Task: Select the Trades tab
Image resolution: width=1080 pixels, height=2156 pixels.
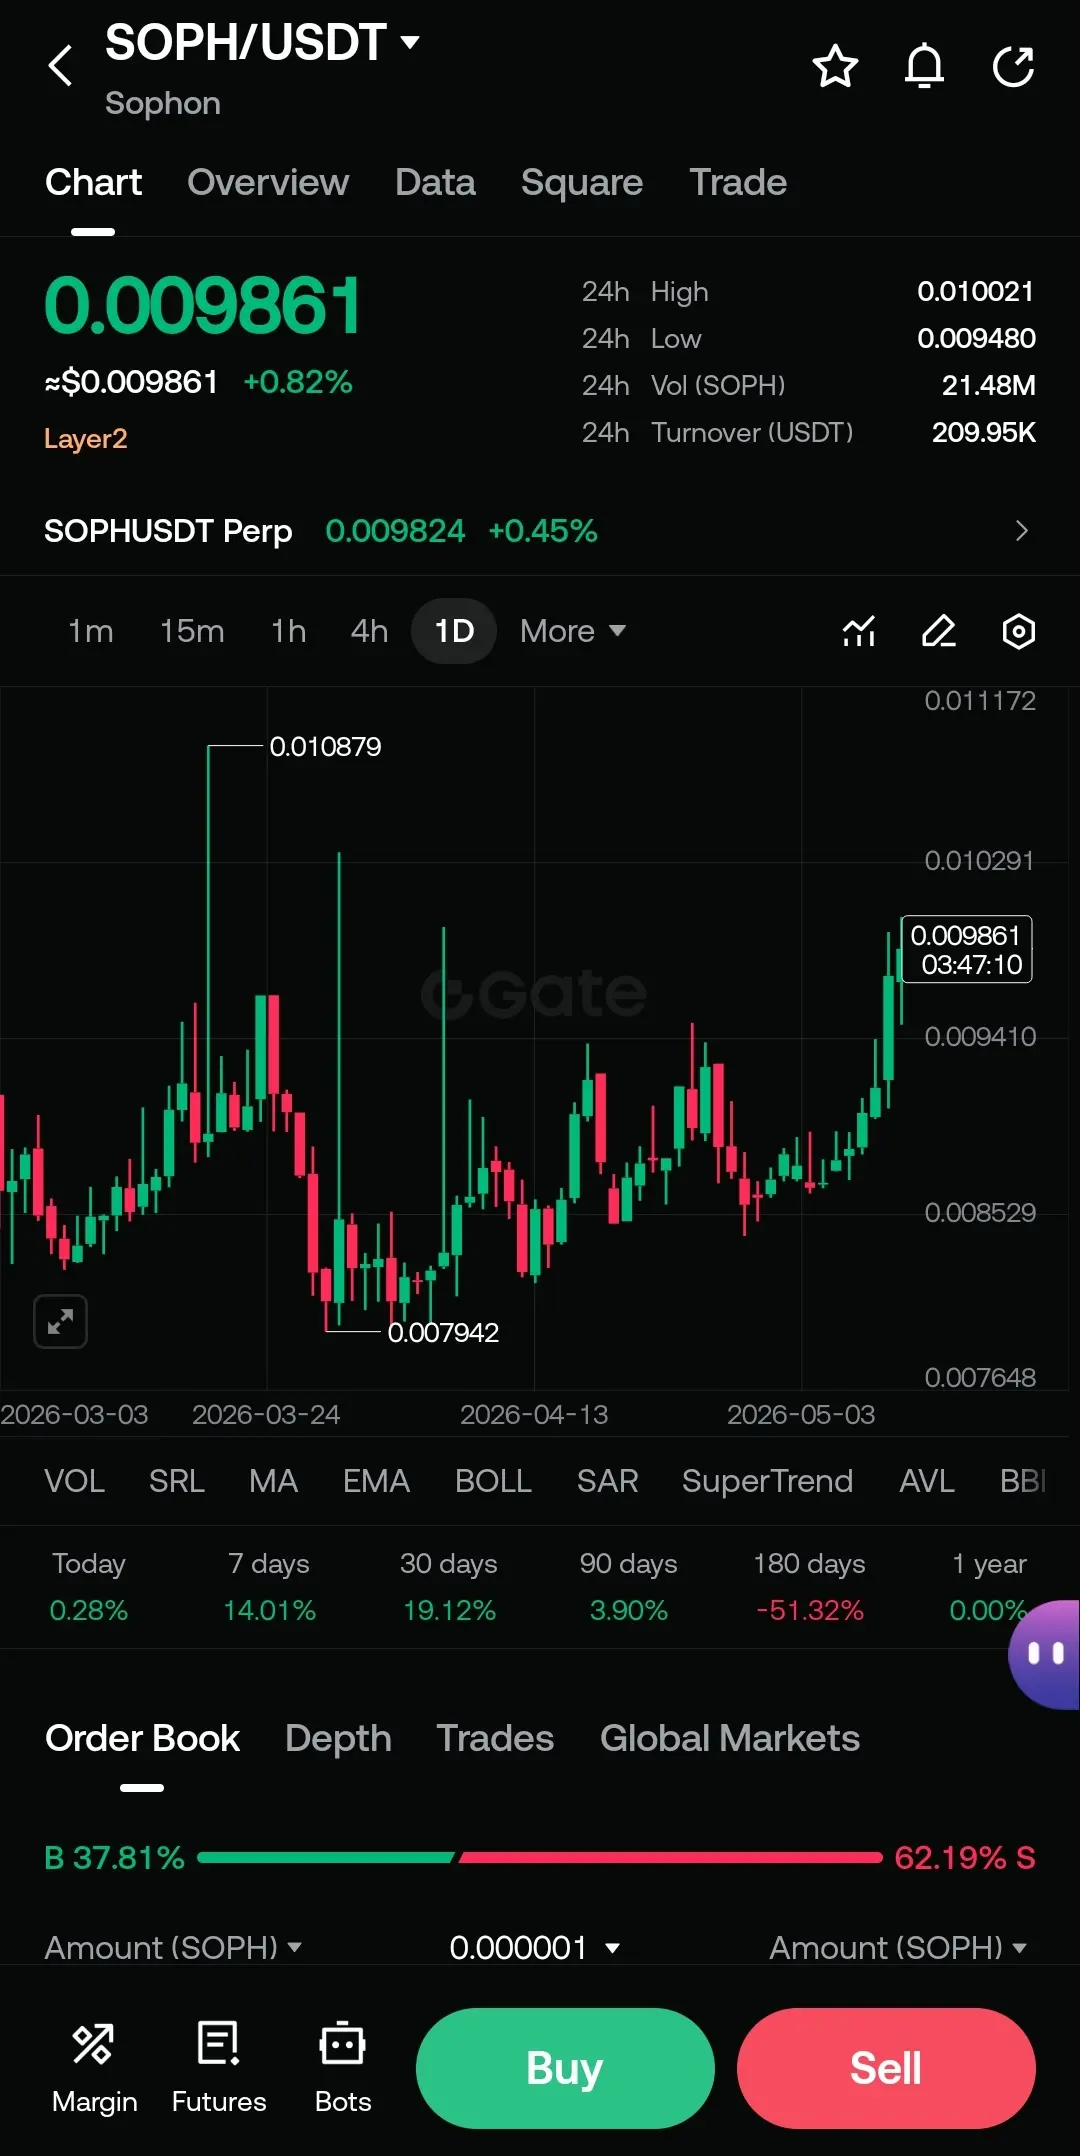Action: [x=495, y=1739]
